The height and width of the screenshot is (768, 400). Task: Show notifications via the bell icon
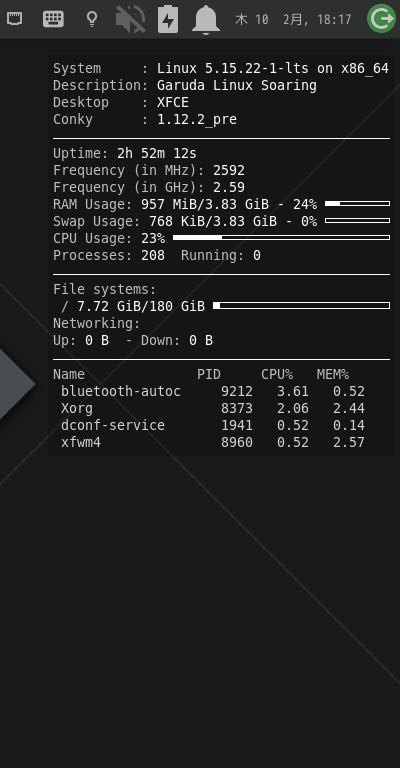pos(206,20)
